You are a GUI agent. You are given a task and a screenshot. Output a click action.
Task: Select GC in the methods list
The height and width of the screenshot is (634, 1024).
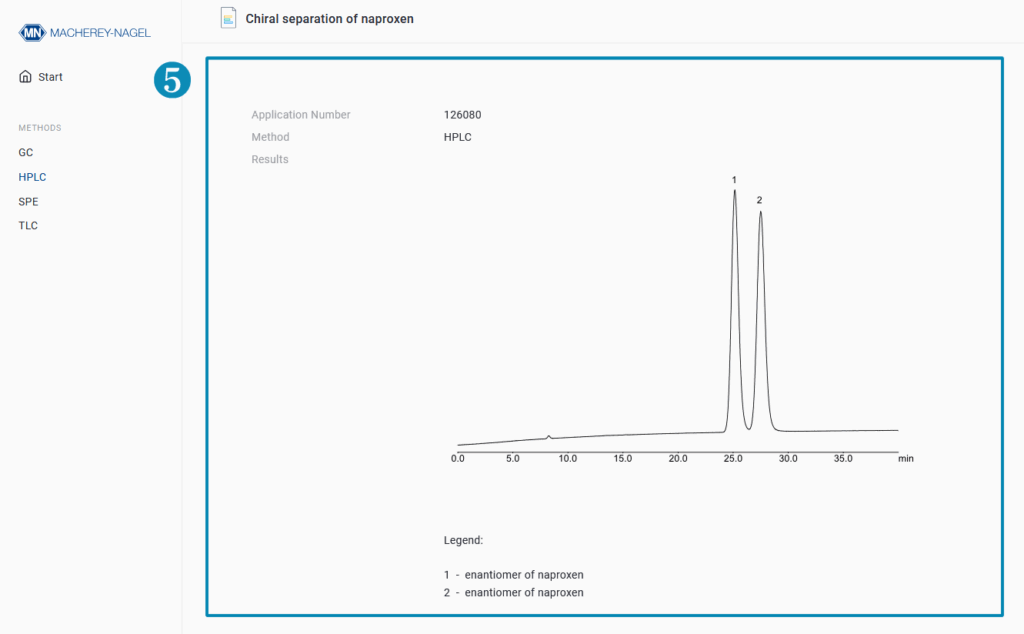pos(25,152)
